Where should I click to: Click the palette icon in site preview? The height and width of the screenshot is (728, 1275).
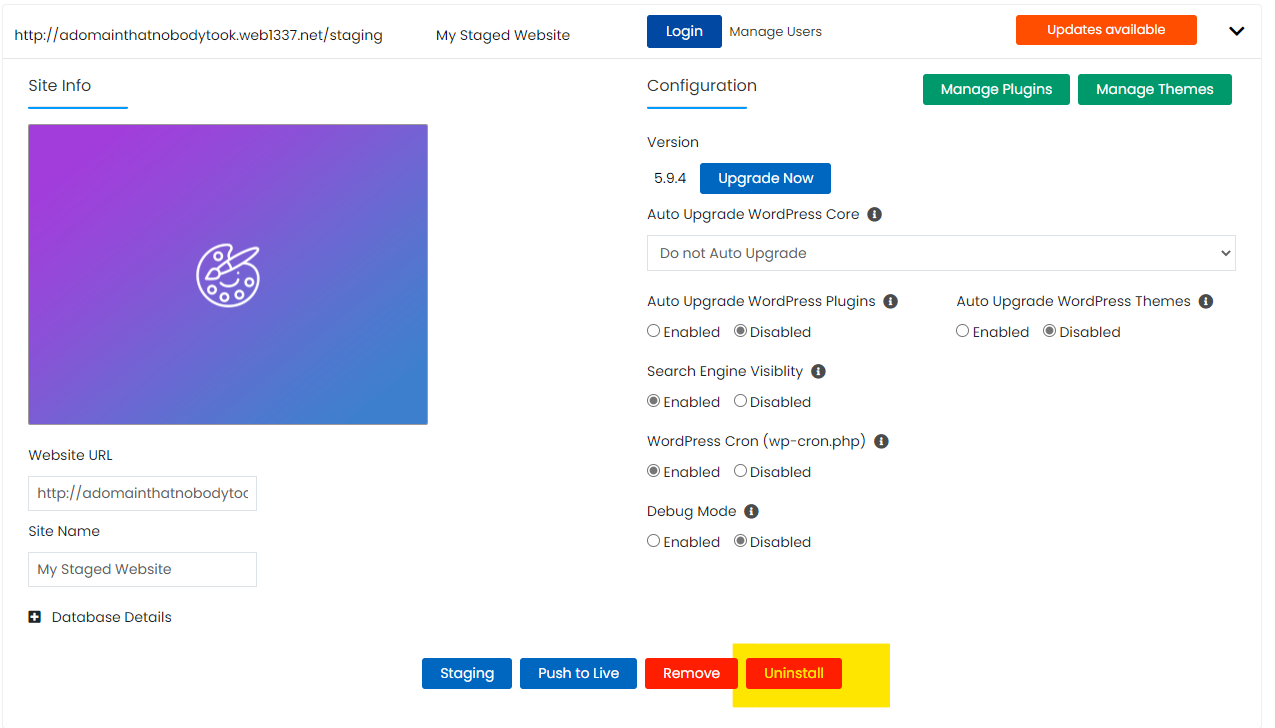coord(227,275)
